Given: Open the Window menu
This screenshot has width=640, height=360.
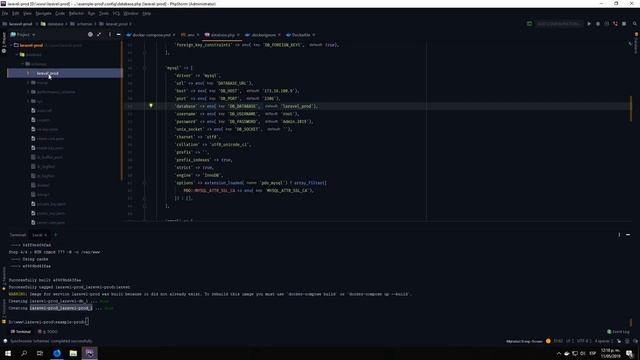Looking at the screenshot, I should click(x=131, y=13).
